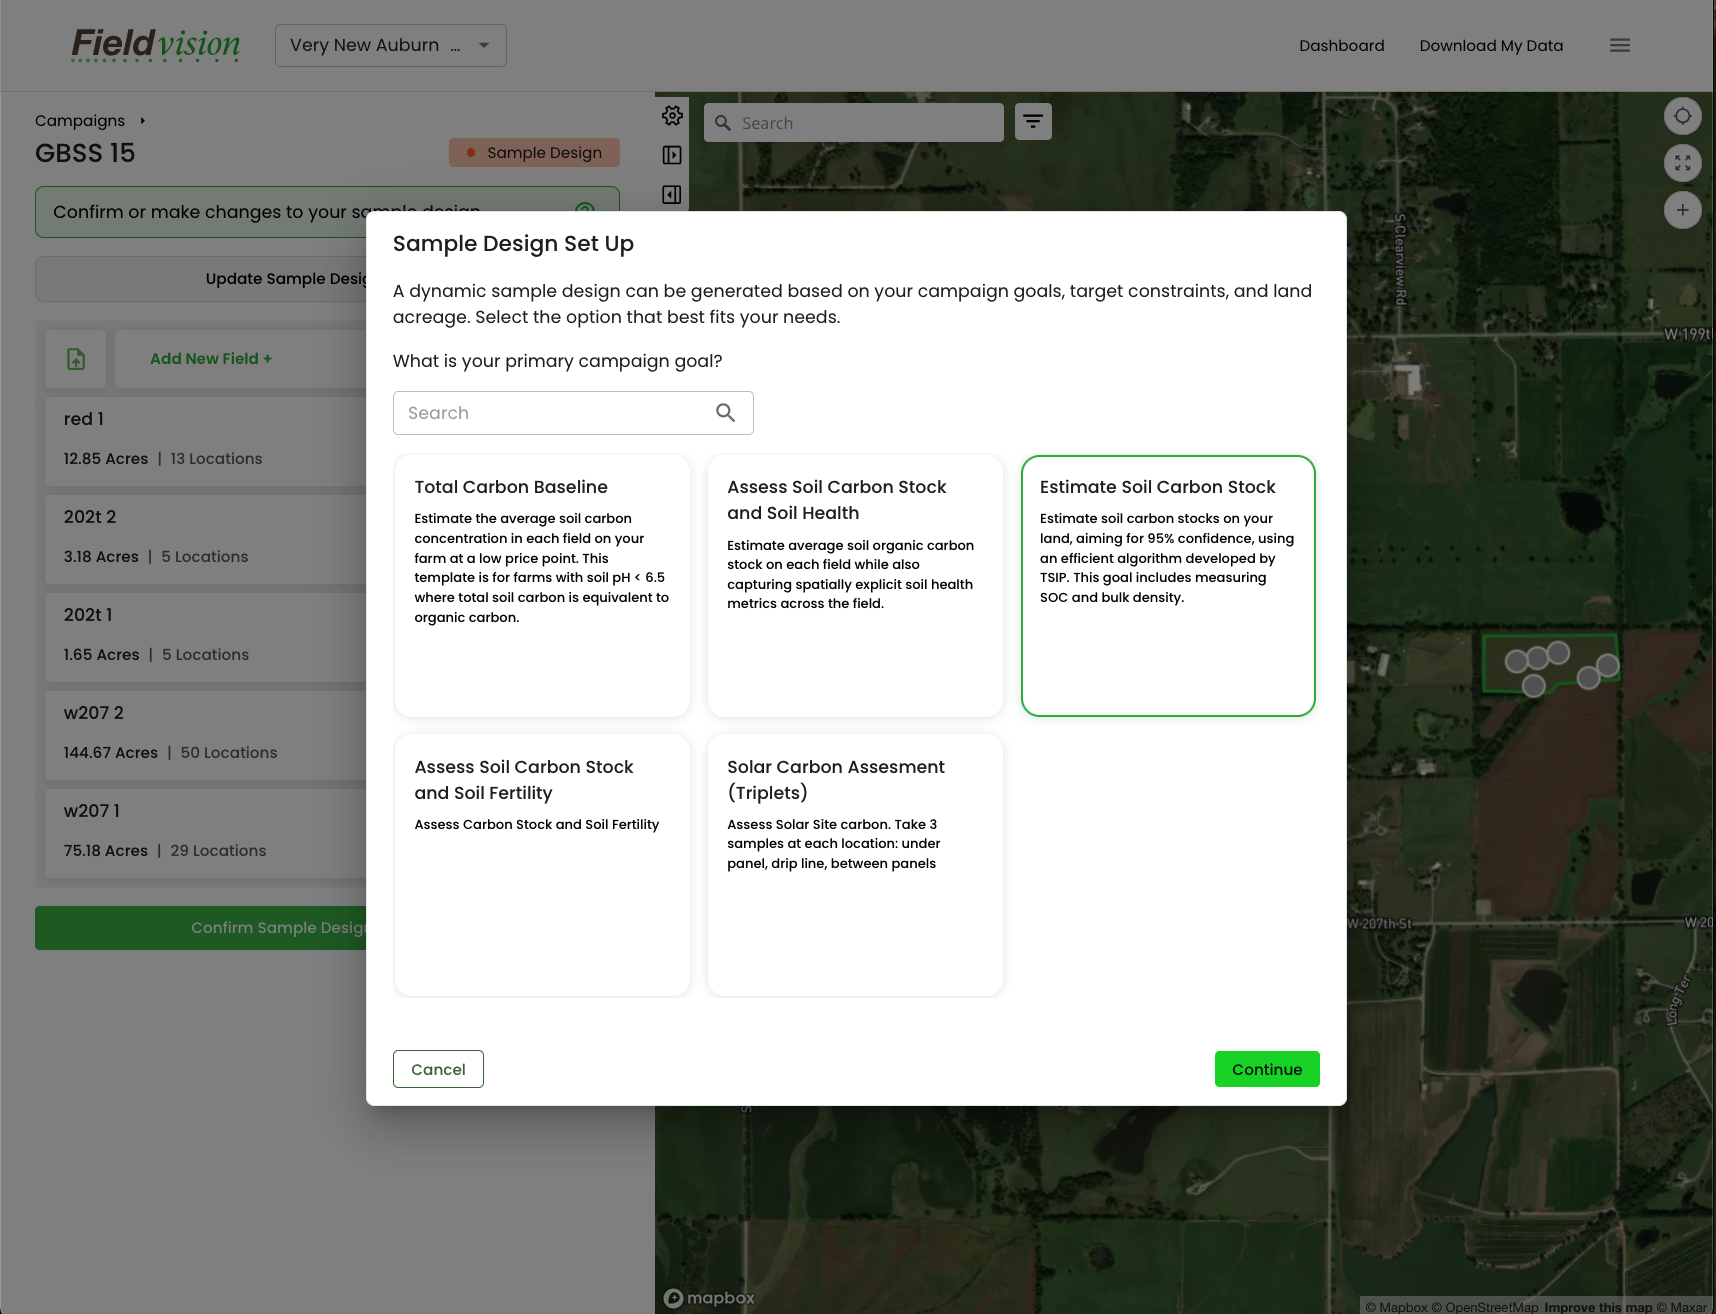
Task: Zoom in using the plus icon
Action: pos(1683,210)
